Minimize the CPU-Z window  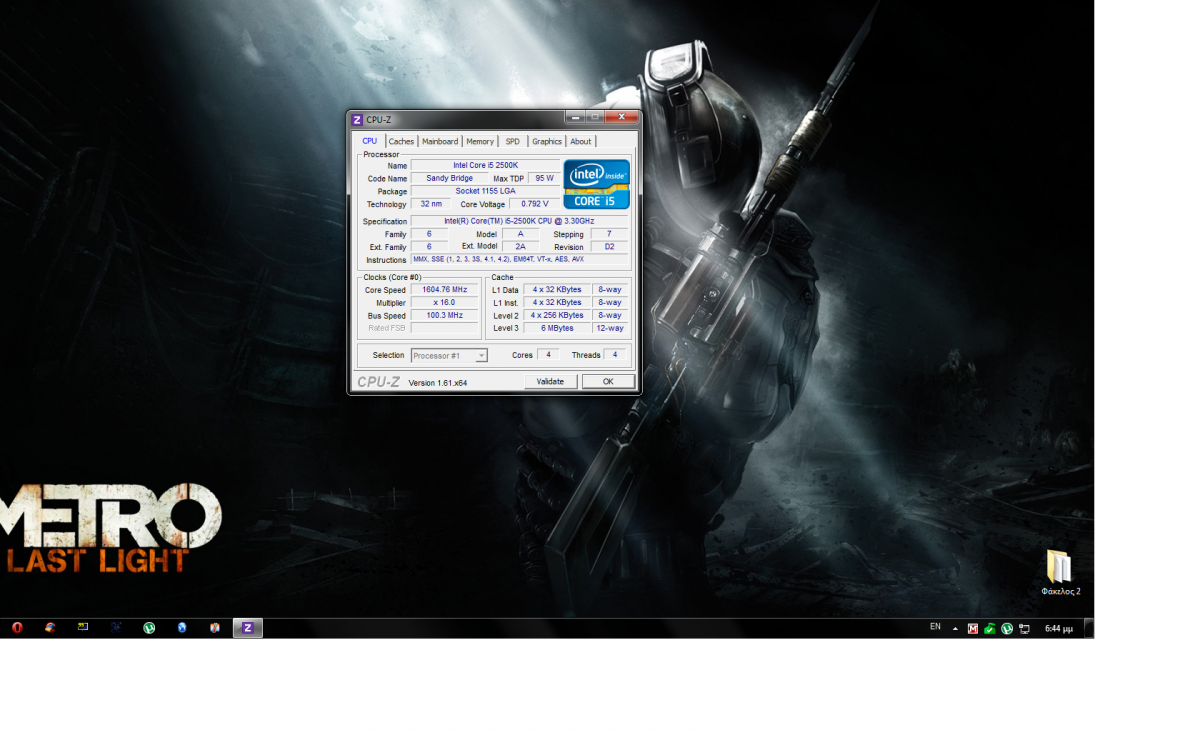pyautogui.click(x=575, y=117)
